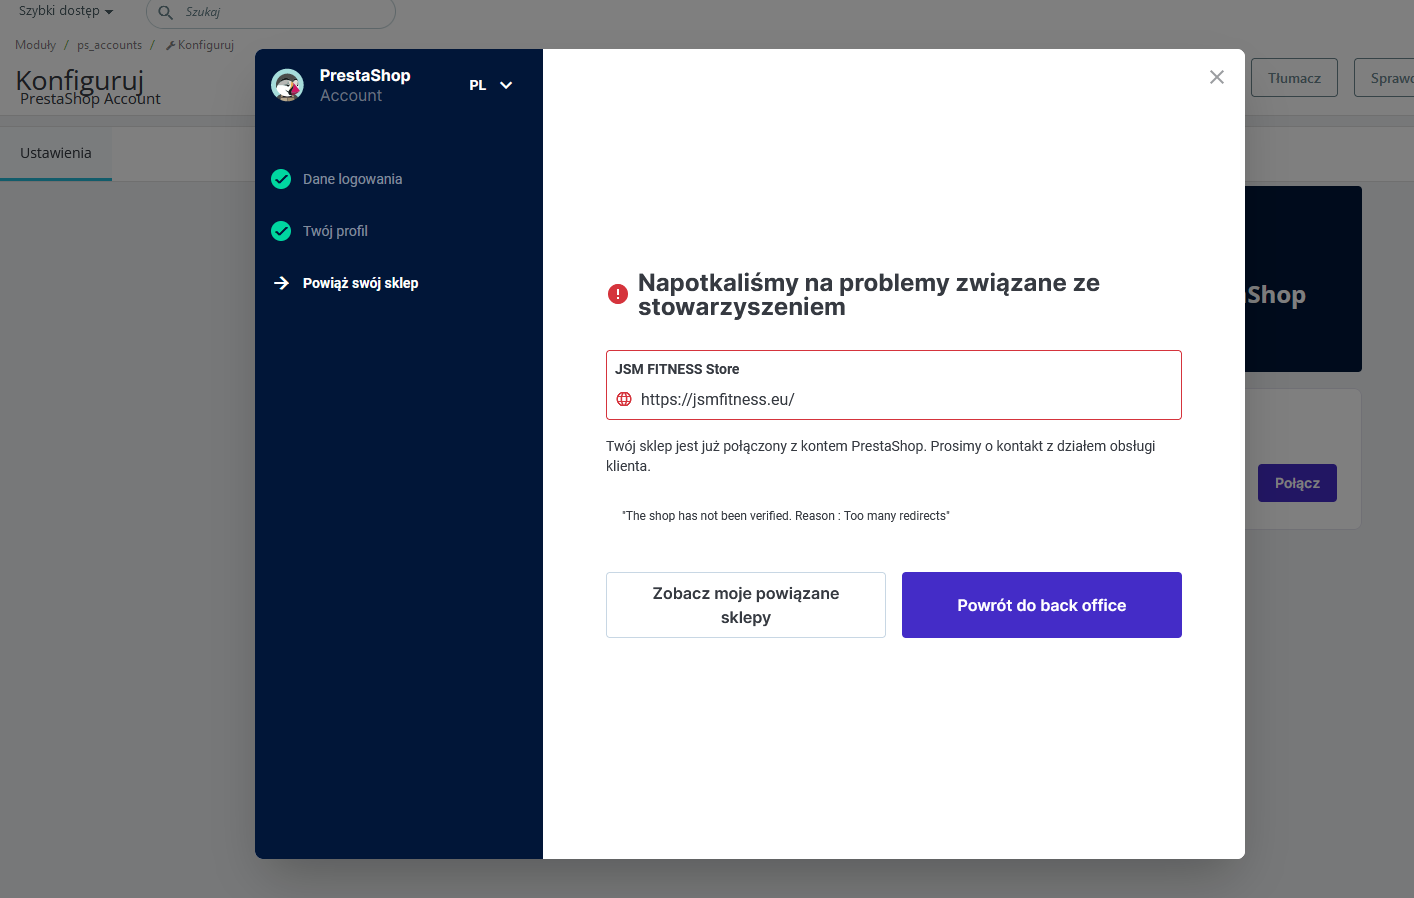Click the Tłumacz button in background page

coord(1294,78)
